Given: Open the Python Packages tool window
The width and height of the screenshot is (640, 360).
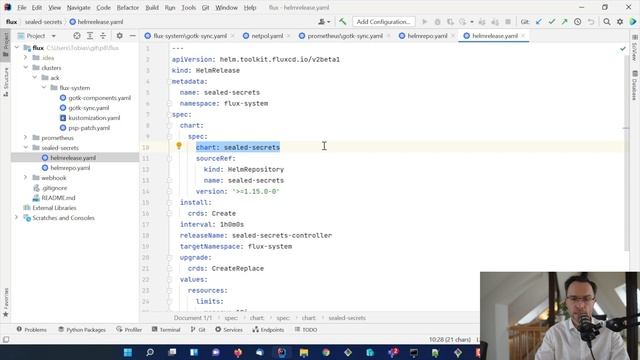Looking at the screenshot, I should 82,329.
